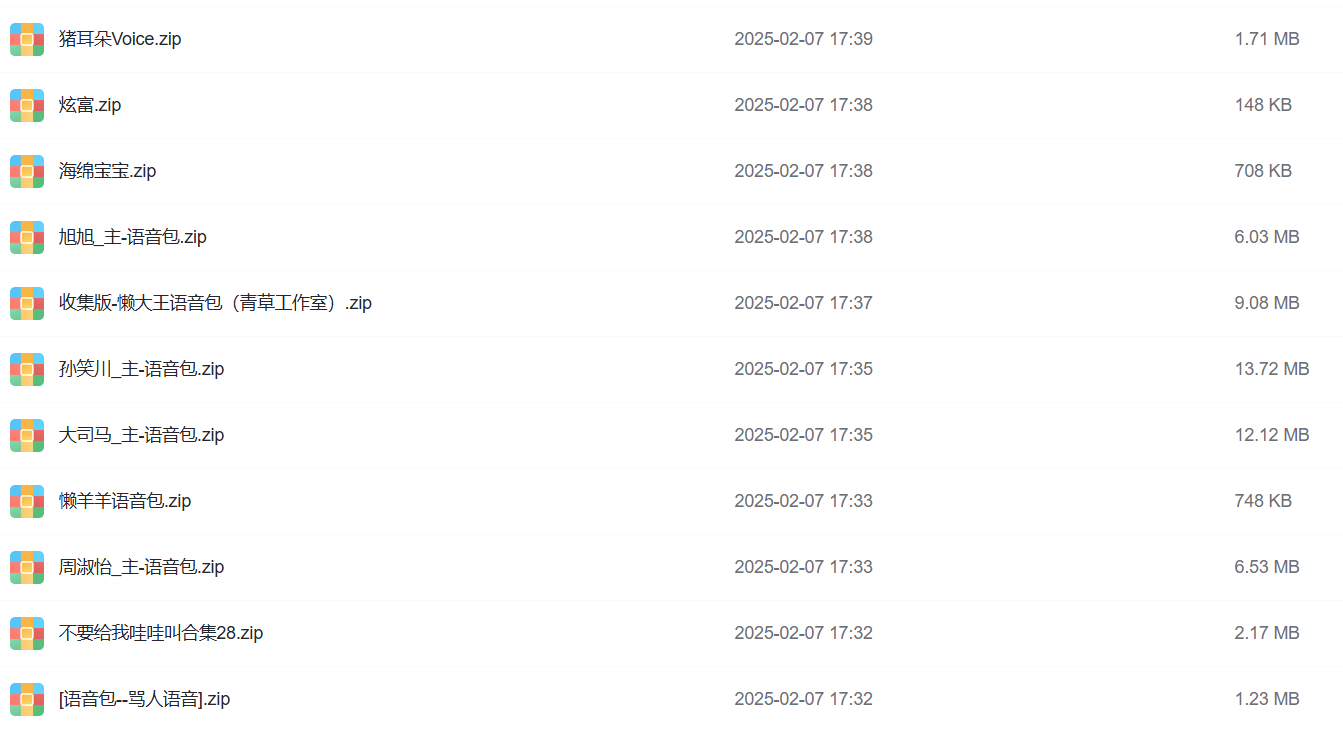Viewport: 1343px width, 740px height.
Task: Click the archive icon for 孙笑川_主-语音包.zip
Action: [27, 369]
